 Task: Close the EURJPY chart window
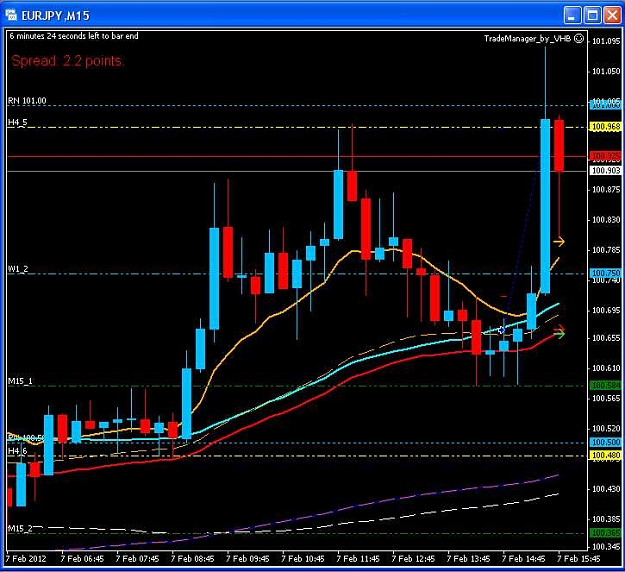pyautogui.click(x=612, y=15)
